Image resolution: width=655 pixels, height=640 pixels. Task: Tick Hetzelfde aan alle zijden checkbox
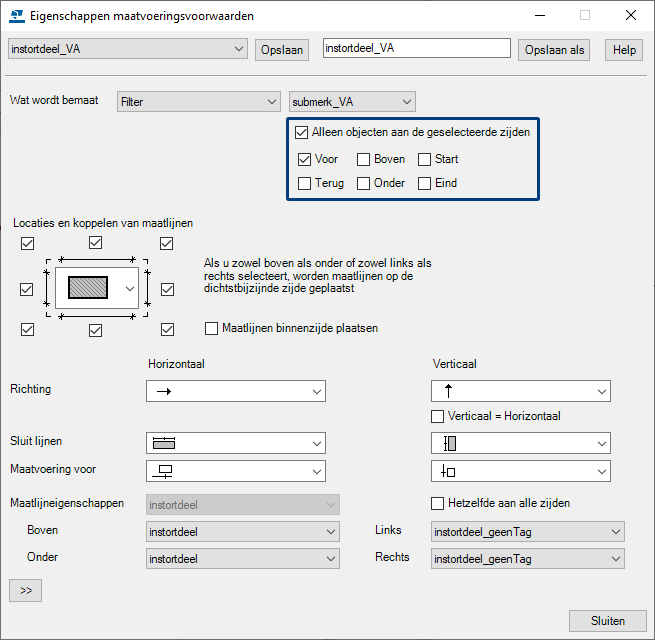tap(438, 504)
